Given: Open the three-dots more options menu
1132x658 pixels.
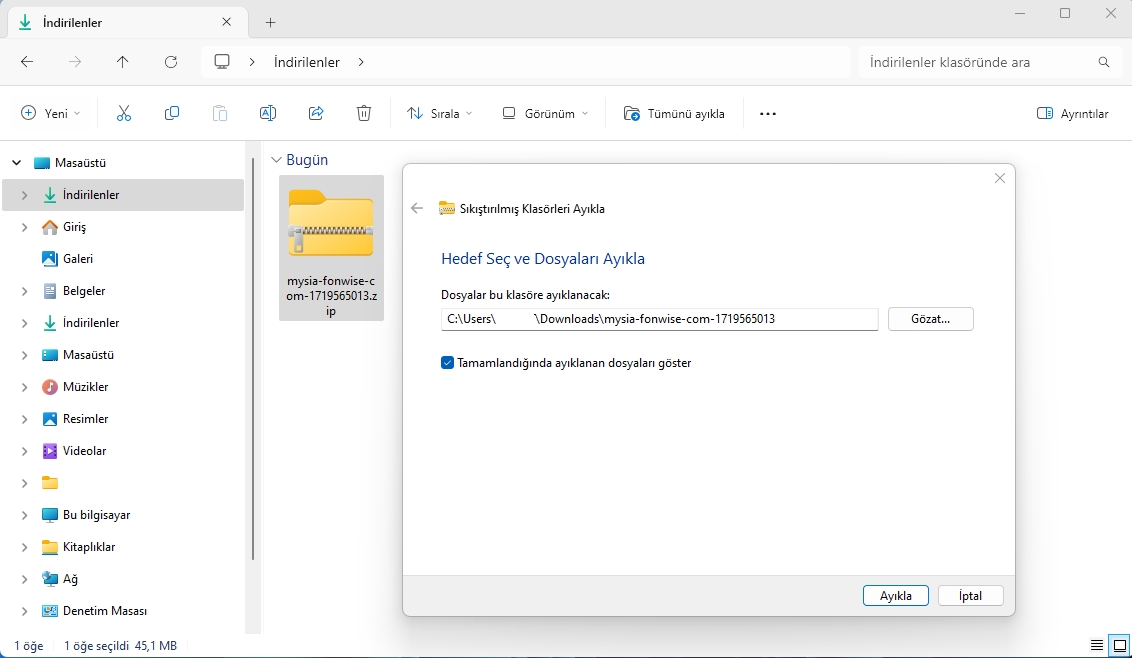Looking at the screenshot, I should (768, 113).
